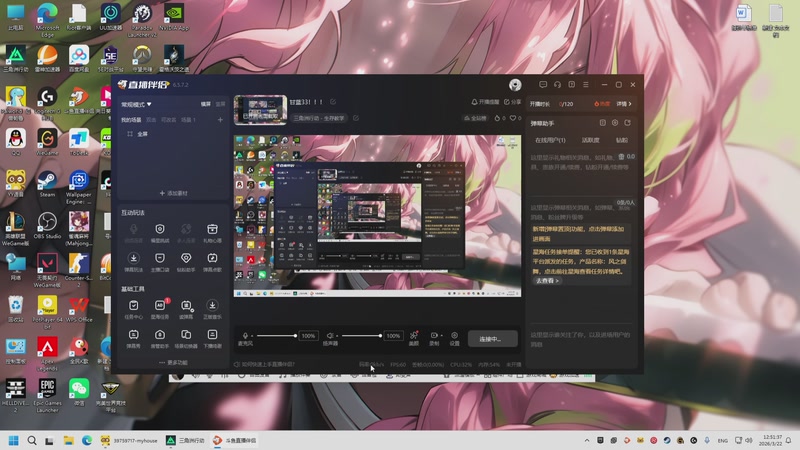Open taskbar search magnifier
This screenshot has width=800, height=450.
32,440
